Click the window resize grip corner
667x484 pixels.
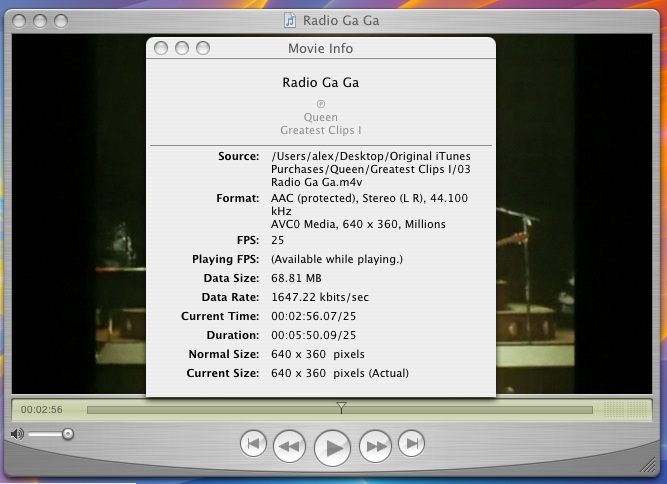[x=648, y=464]
